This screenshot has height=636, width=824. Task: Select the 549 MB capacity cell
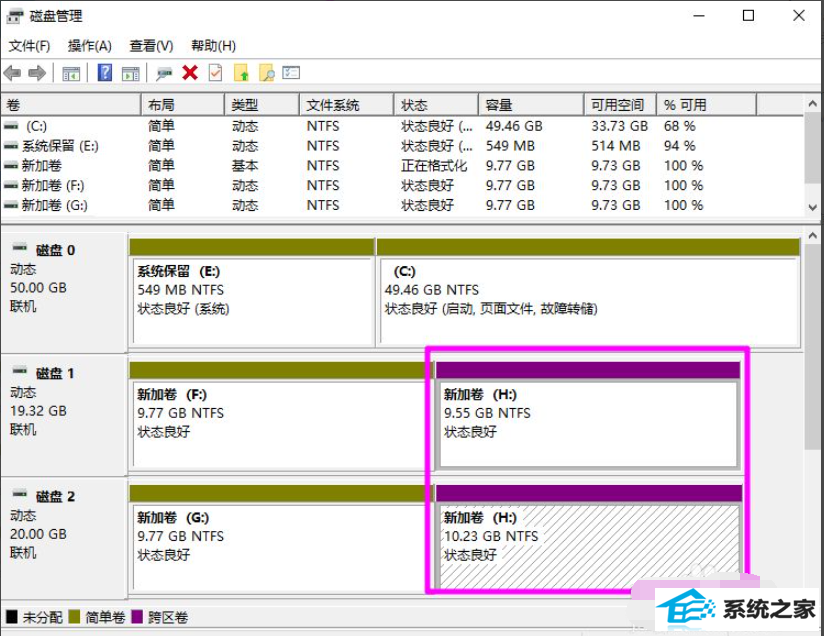(510, 146)
